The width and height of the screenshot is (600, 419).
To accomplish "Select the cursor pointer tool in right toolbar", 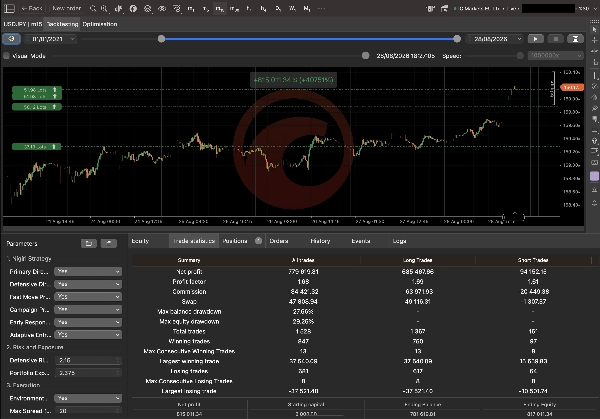I will click(594, 29).
